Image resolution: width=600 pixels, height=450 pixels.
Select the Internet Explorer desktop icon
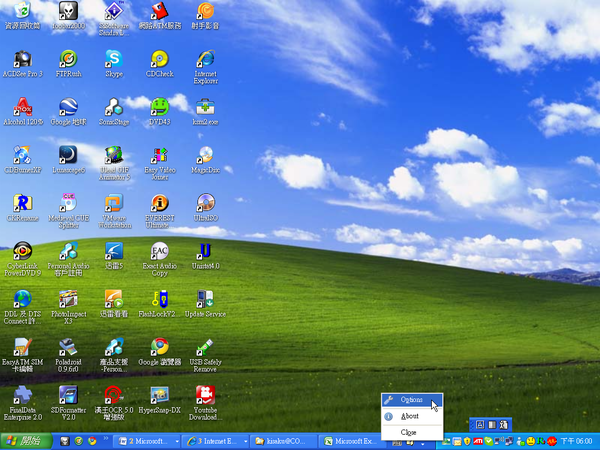pos(206,67)
